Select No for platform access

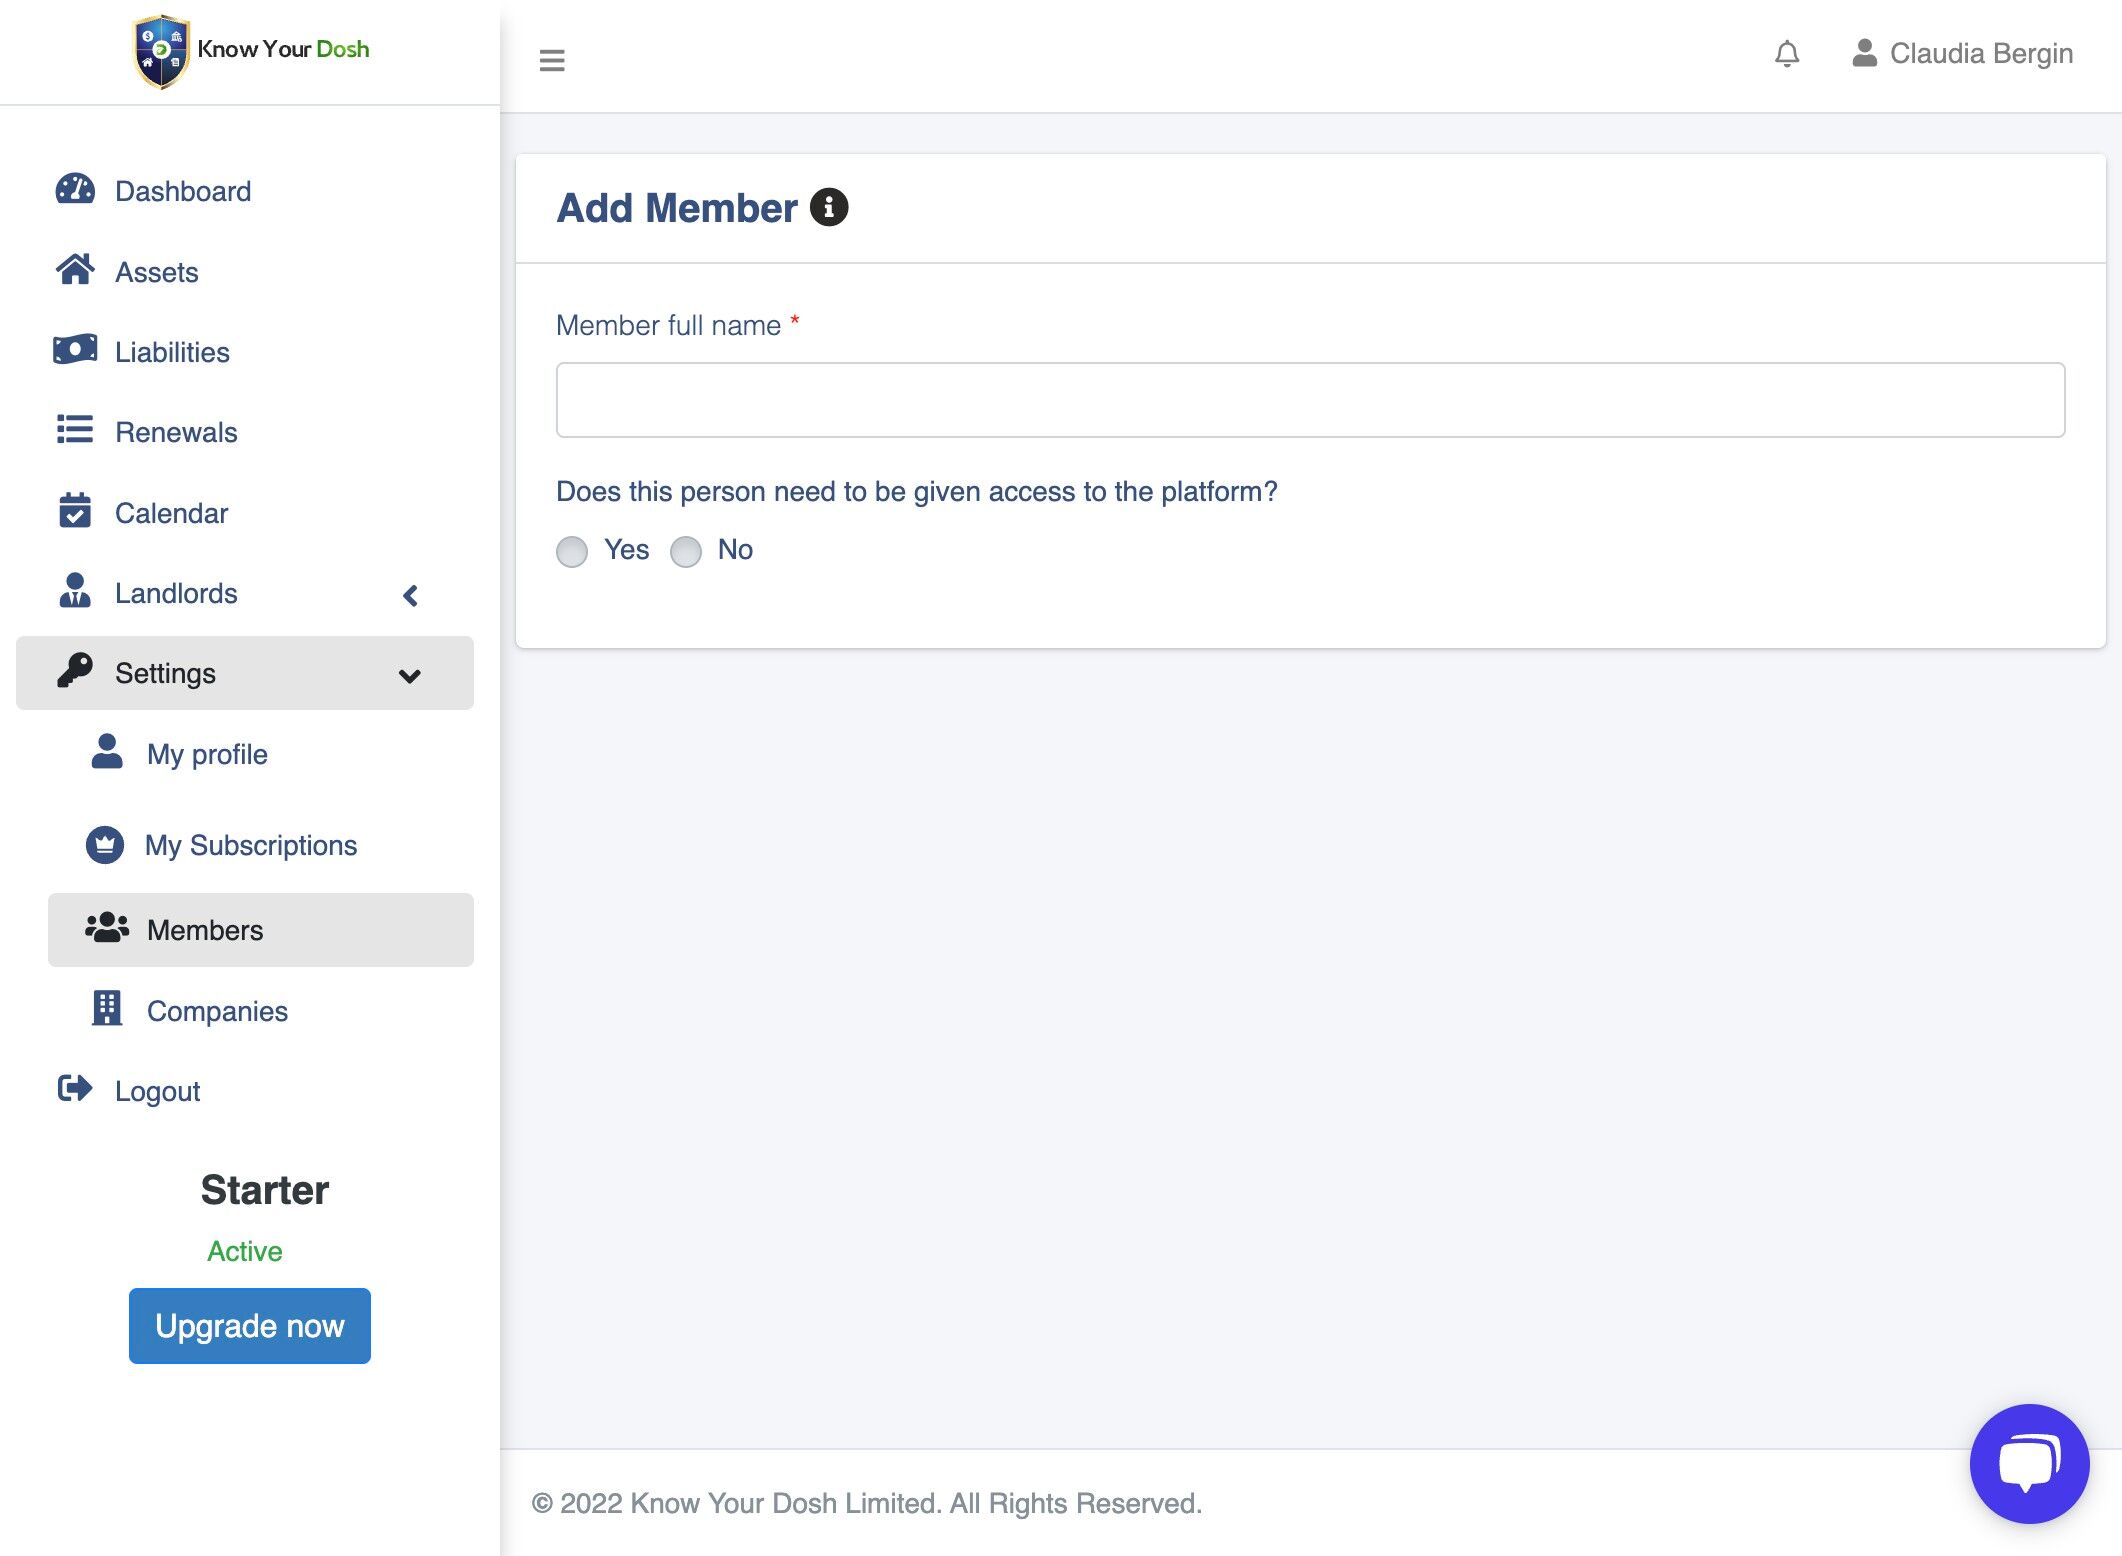[x=686, y=552]
